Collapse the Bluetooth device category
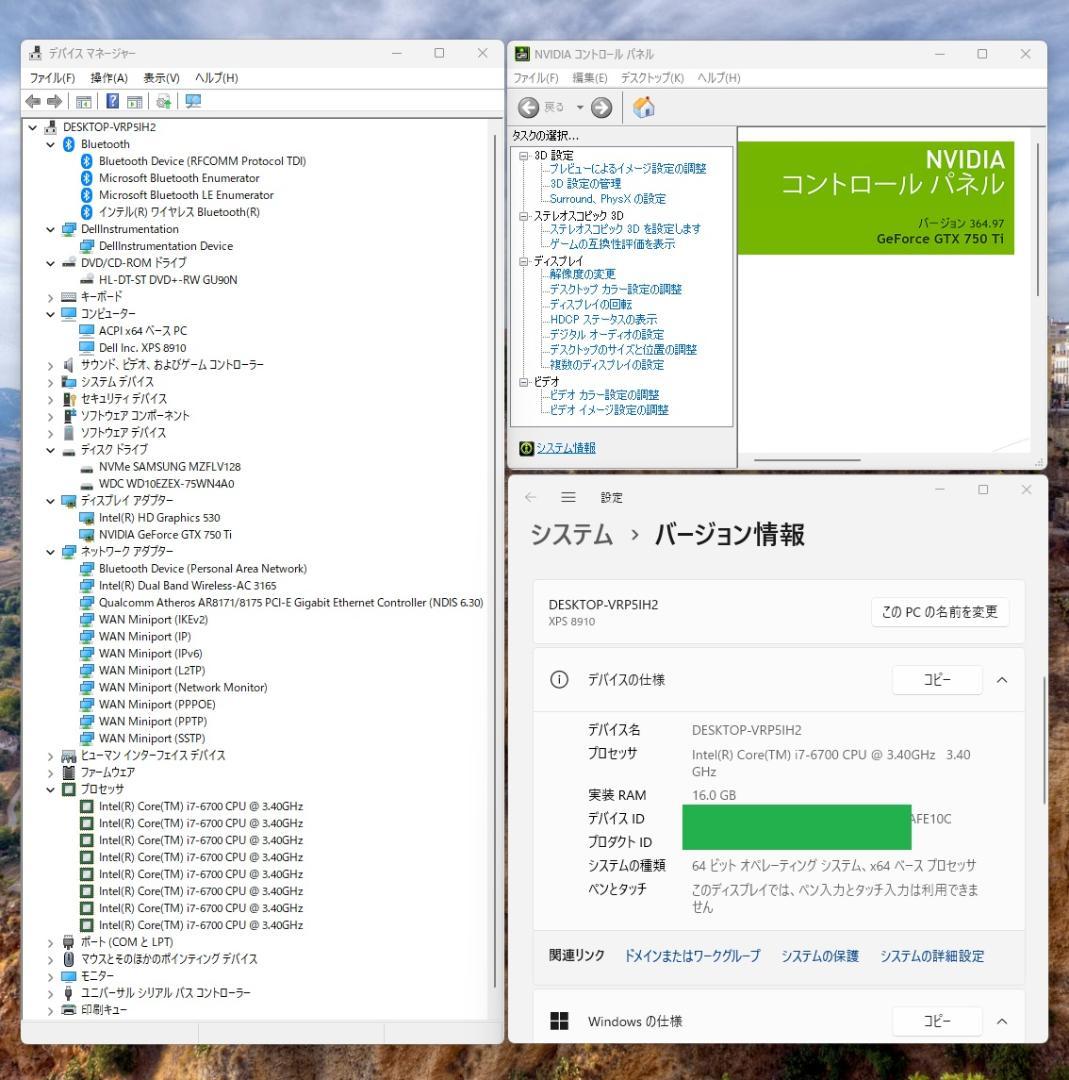This screenshot has width=1069, height=1080. click(49, 143)
